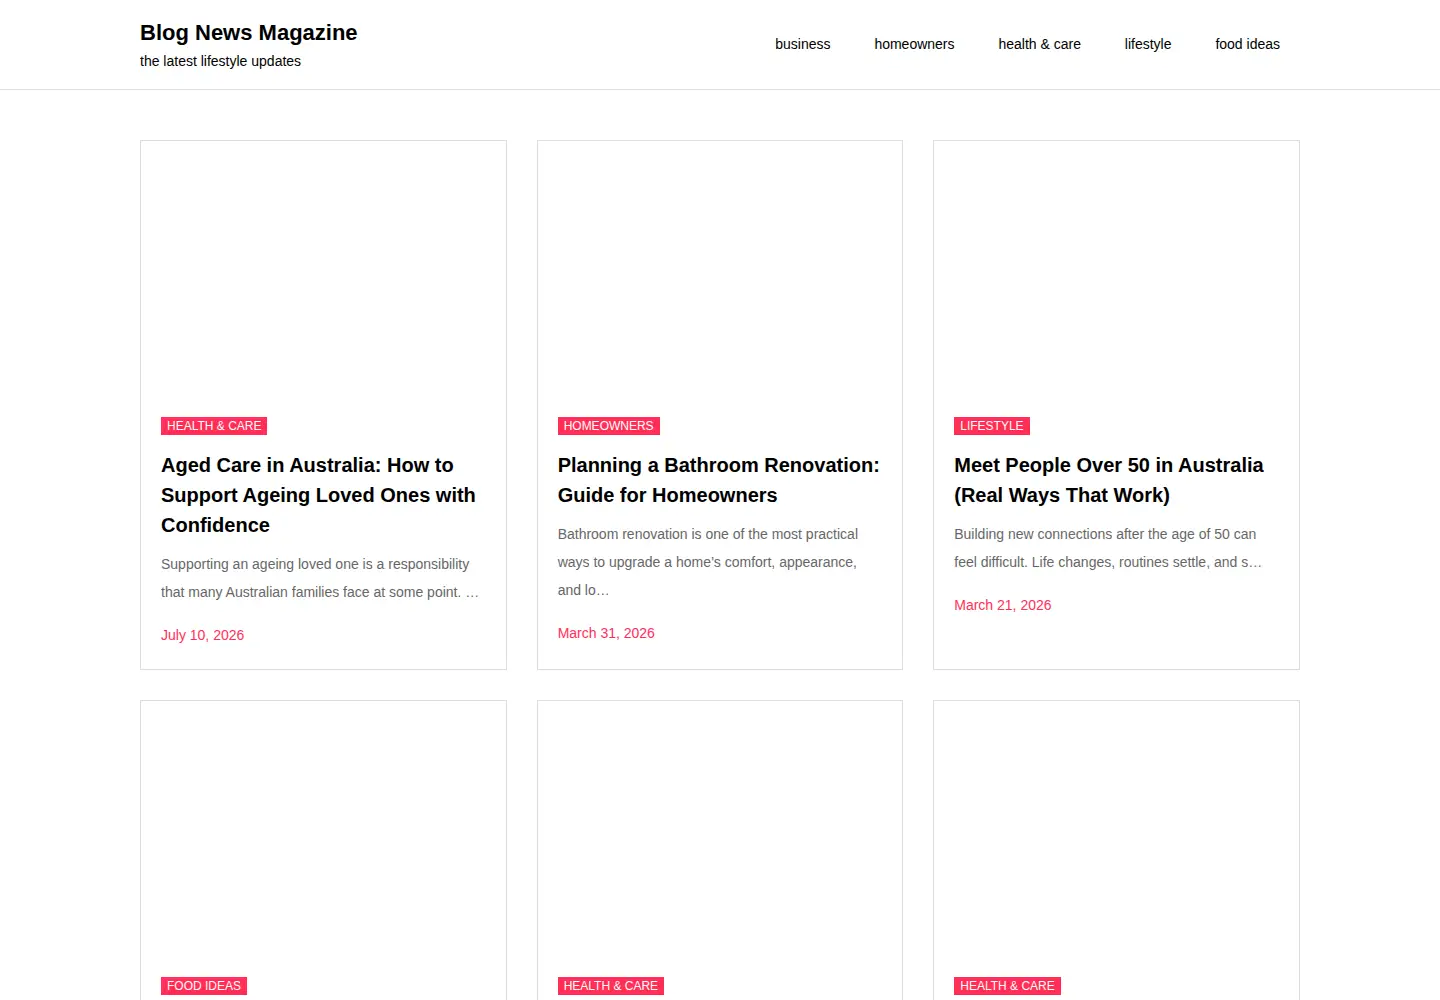Open Planning a Bathroom Renovation article title
The height and width of the screenshot is (1000, 1440).
point(718,480)
